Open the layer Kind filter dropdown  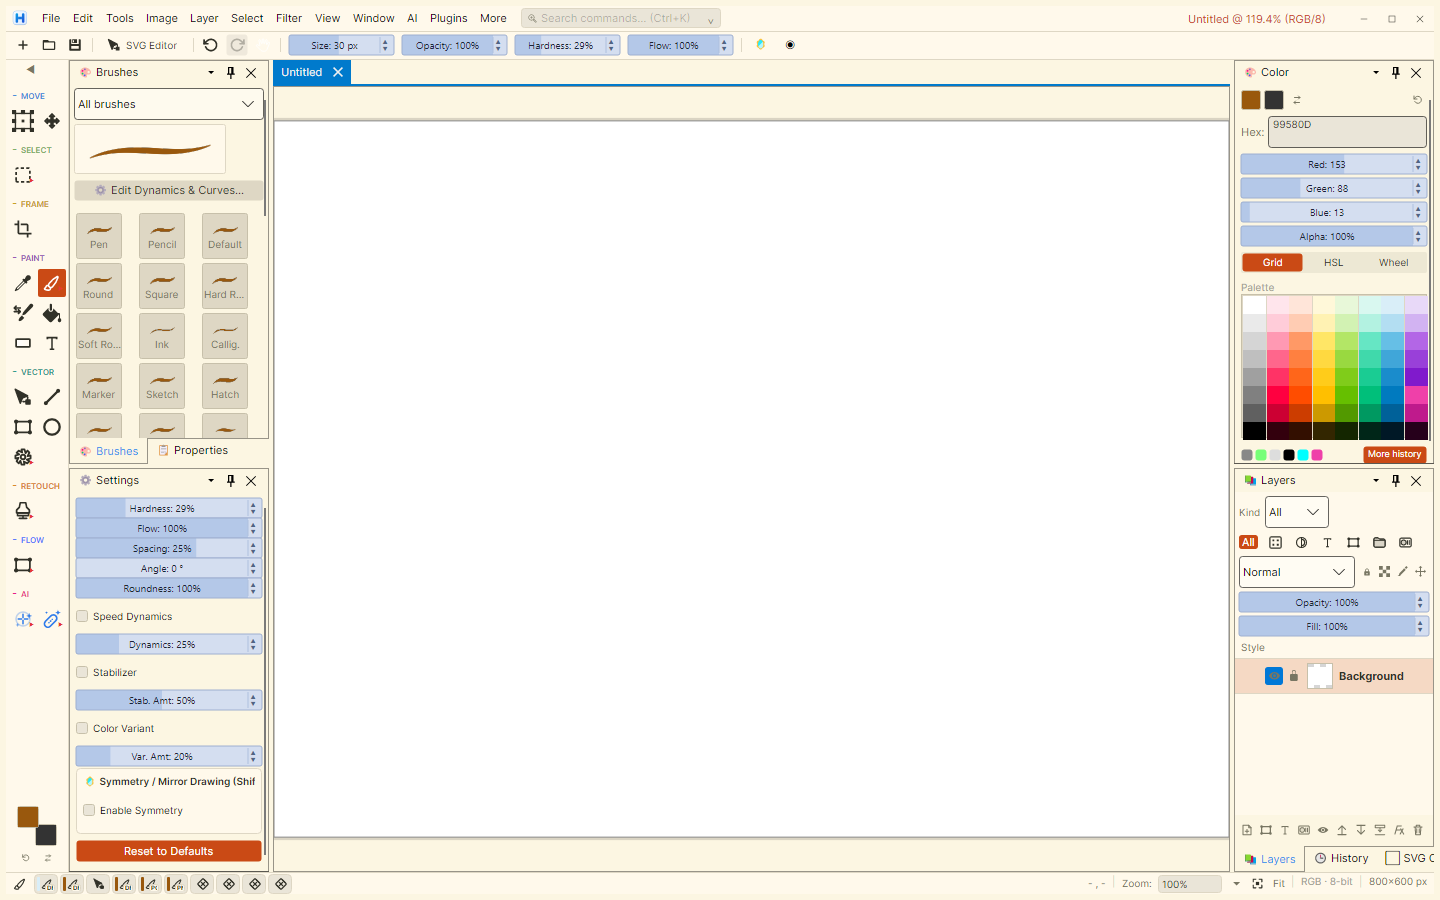click(1297, 512)
